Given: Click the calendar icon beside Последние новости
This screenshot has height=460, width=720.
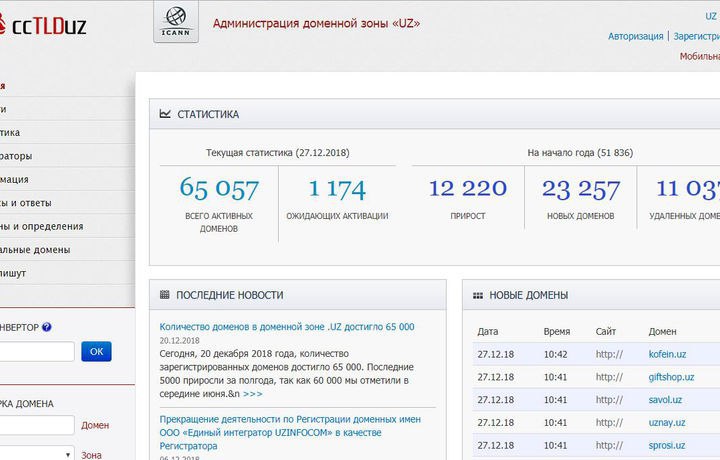Looking at the screenshot, I should coord(164,295).
